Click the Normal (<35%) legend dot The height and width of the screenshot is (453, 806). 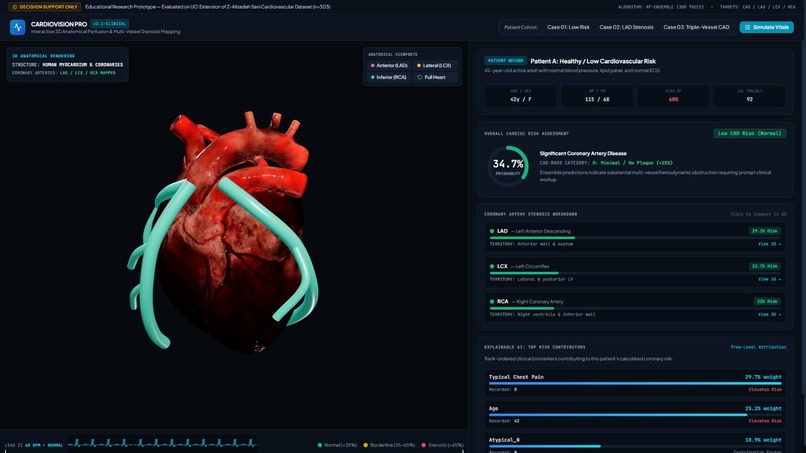(320, 445)
